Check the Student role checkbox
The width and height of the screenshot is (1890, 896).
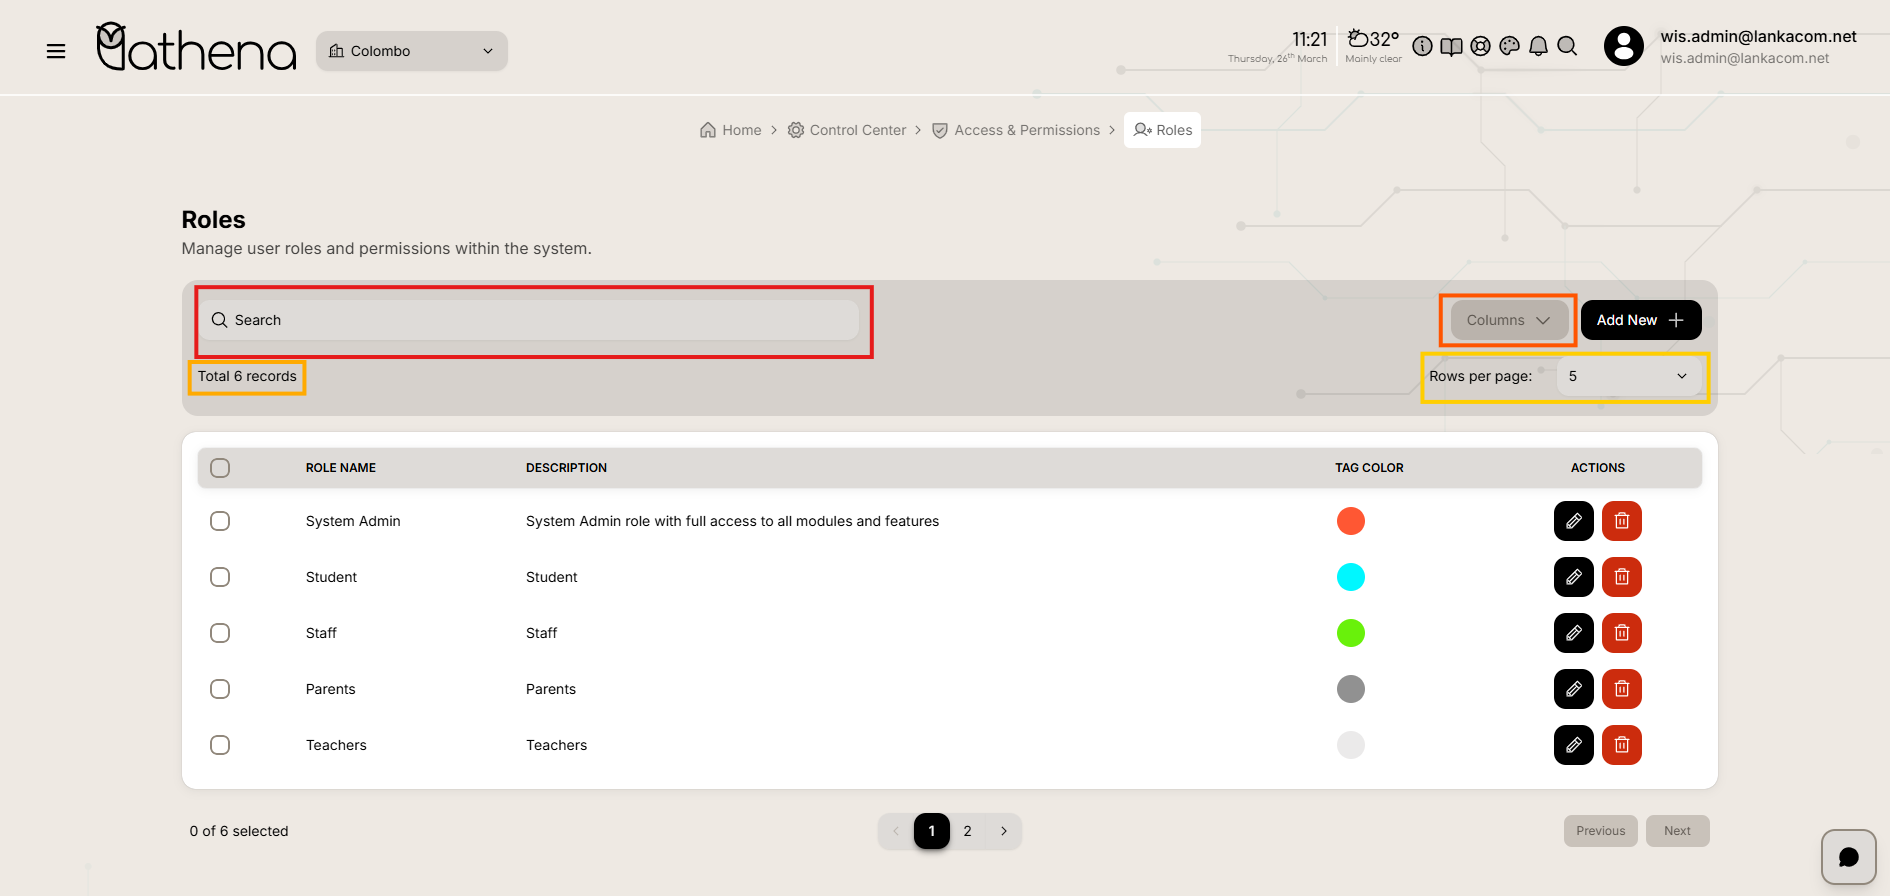(220, 577)
